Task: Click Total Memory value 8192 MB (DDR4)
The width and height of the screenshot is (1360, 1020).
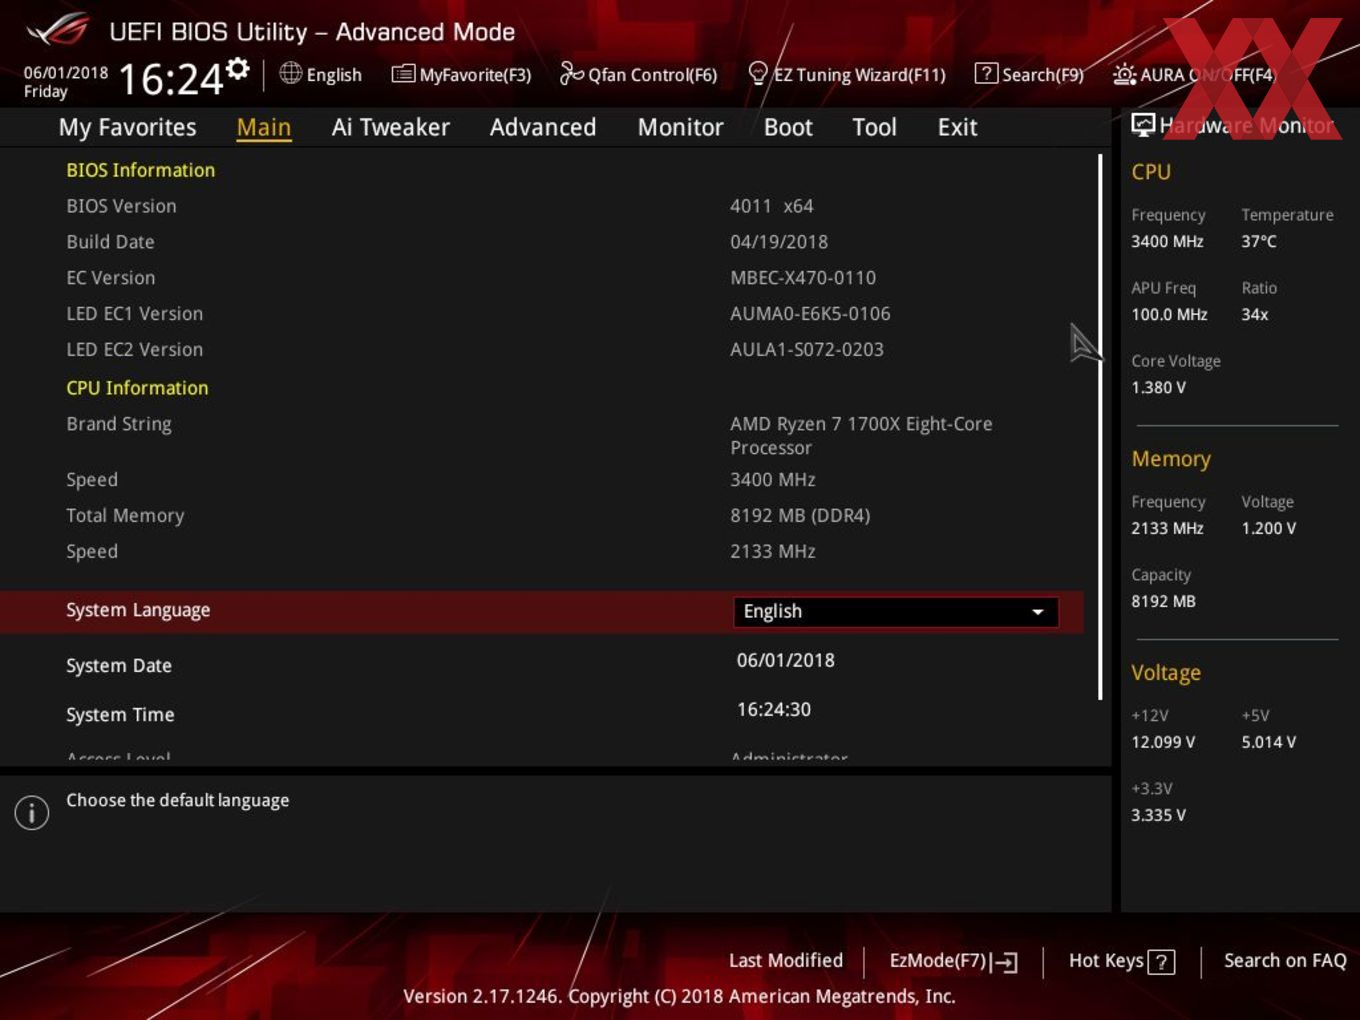Action: tap(800, 516)
